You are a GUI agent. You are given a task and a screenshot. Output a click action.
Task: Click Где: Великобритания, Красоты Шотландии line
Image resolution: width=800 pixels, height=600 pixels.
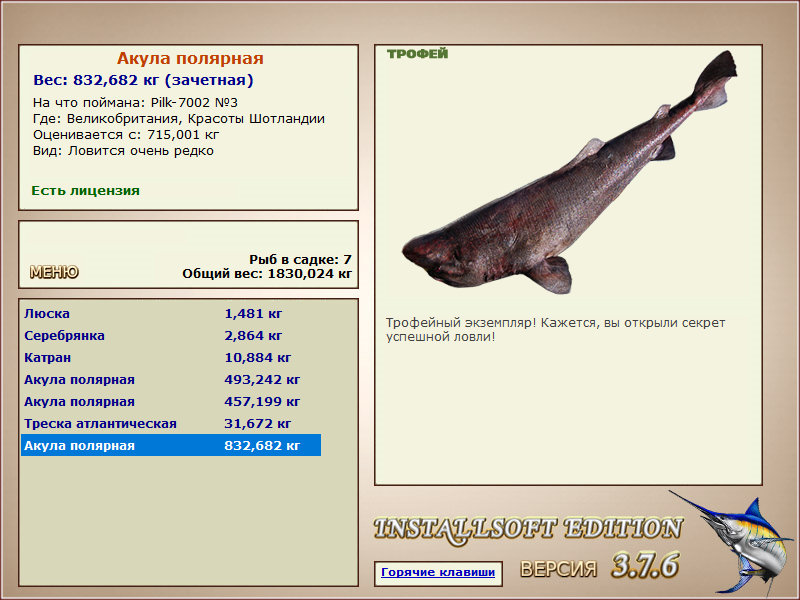[179, 119]
